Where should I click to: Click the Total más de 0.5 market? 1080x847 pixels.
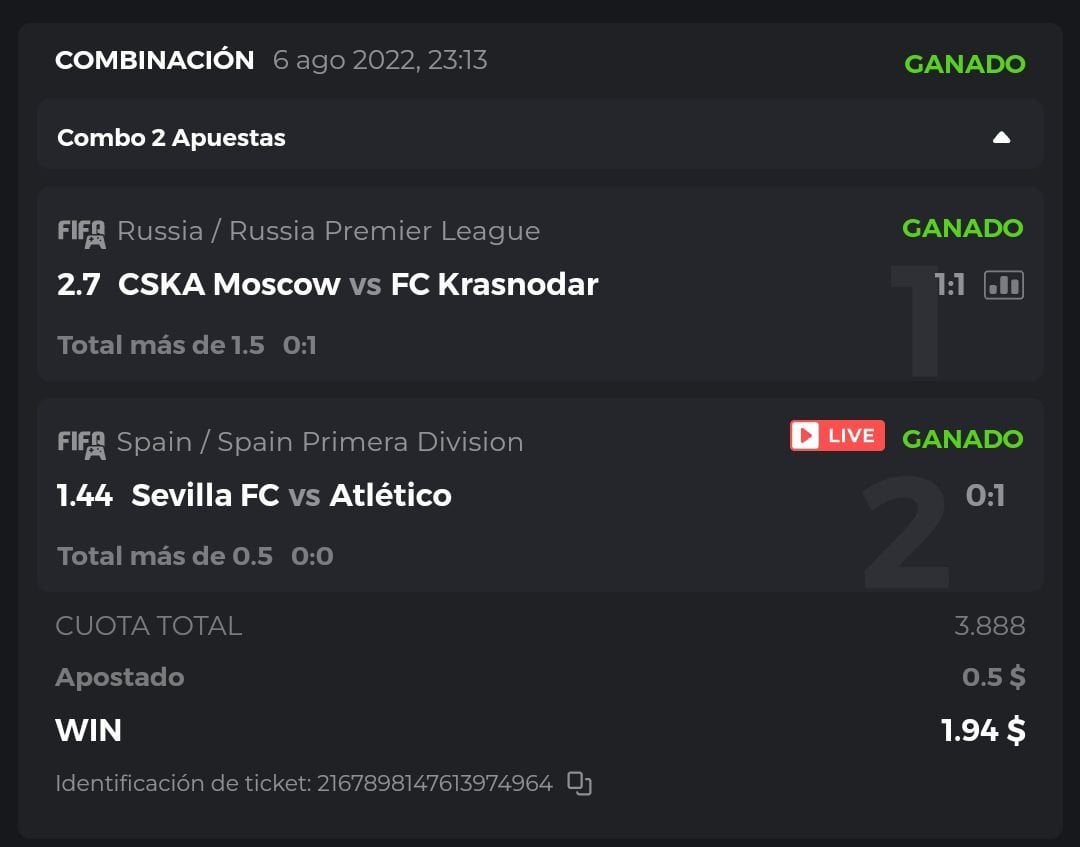coord(165,557)
